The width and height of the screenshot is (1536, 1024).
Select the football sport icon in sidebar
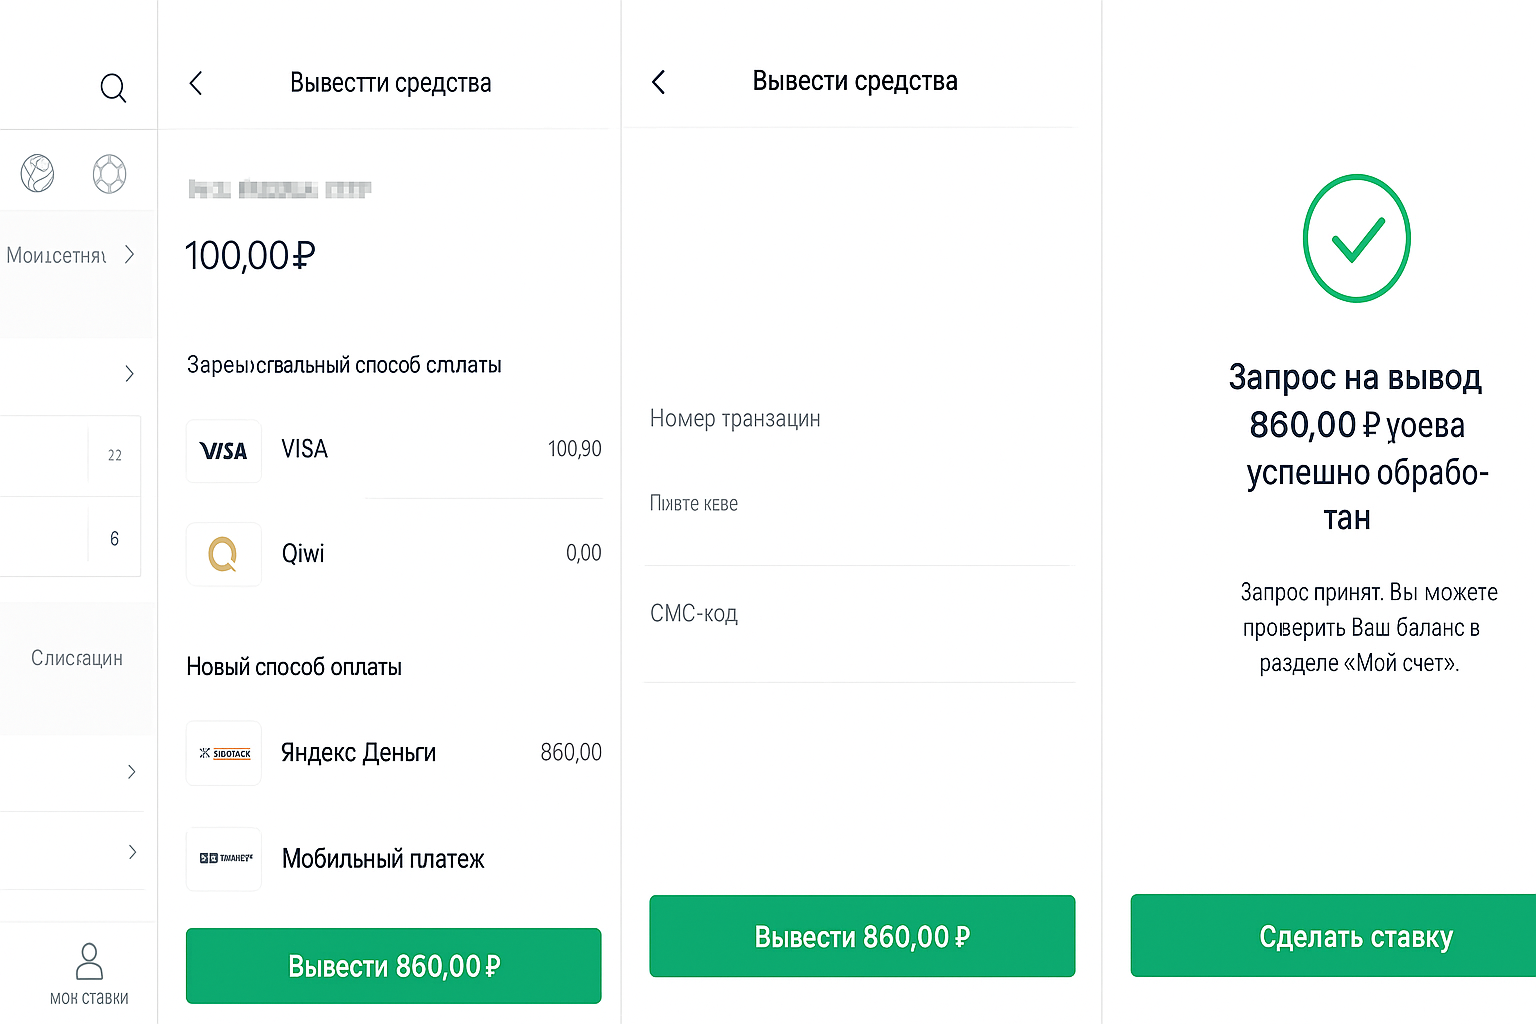(x=36, y=172)
